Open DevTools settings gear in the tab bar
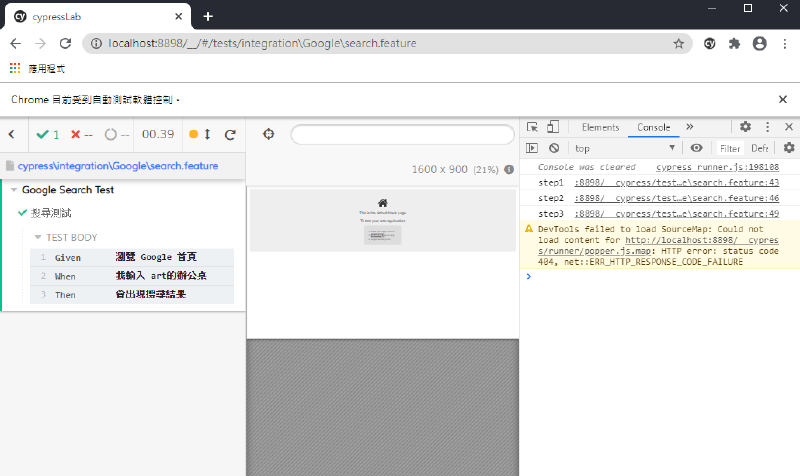The image size is (800, 476). tap(745, 127)
